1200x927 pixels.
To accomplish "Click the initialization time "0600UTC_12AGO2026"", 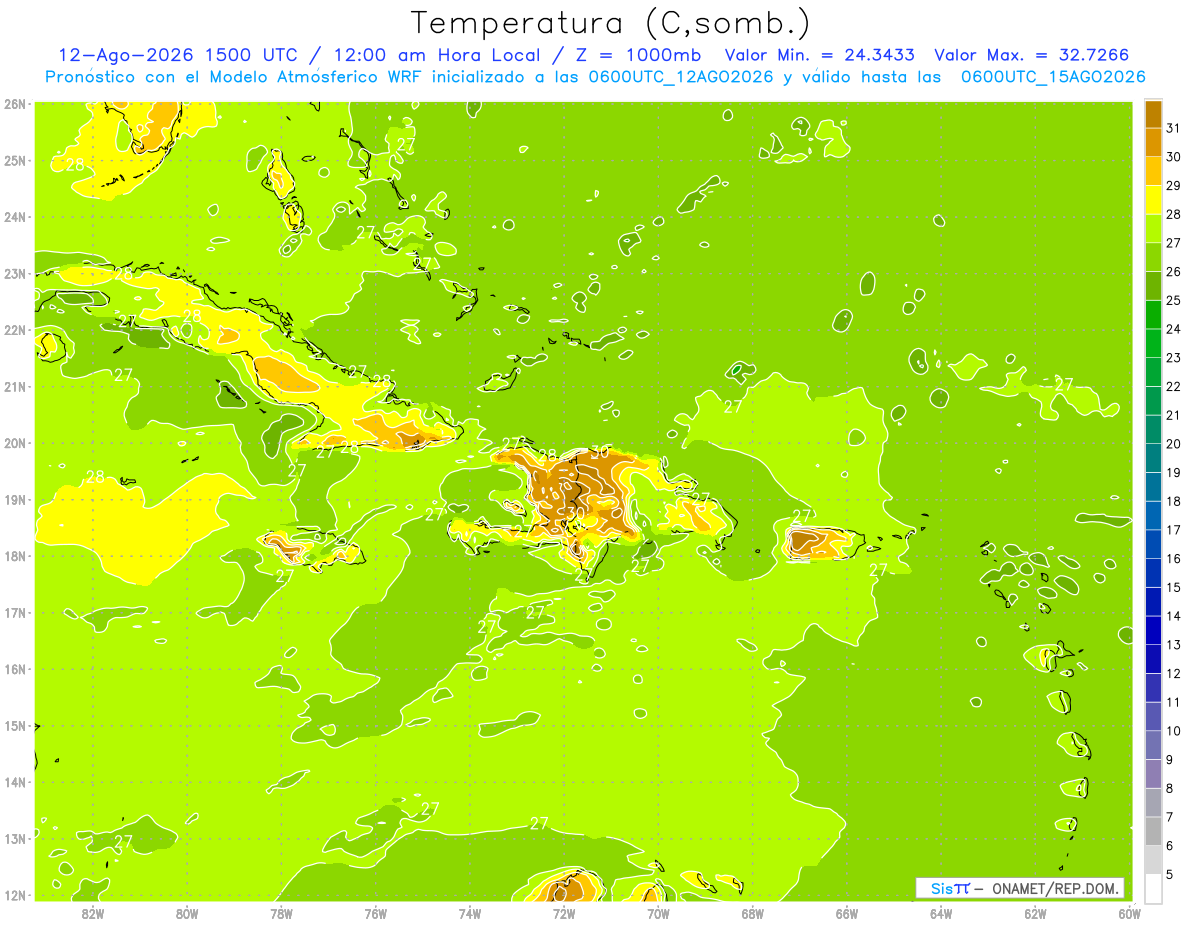I will coord(683,77).
